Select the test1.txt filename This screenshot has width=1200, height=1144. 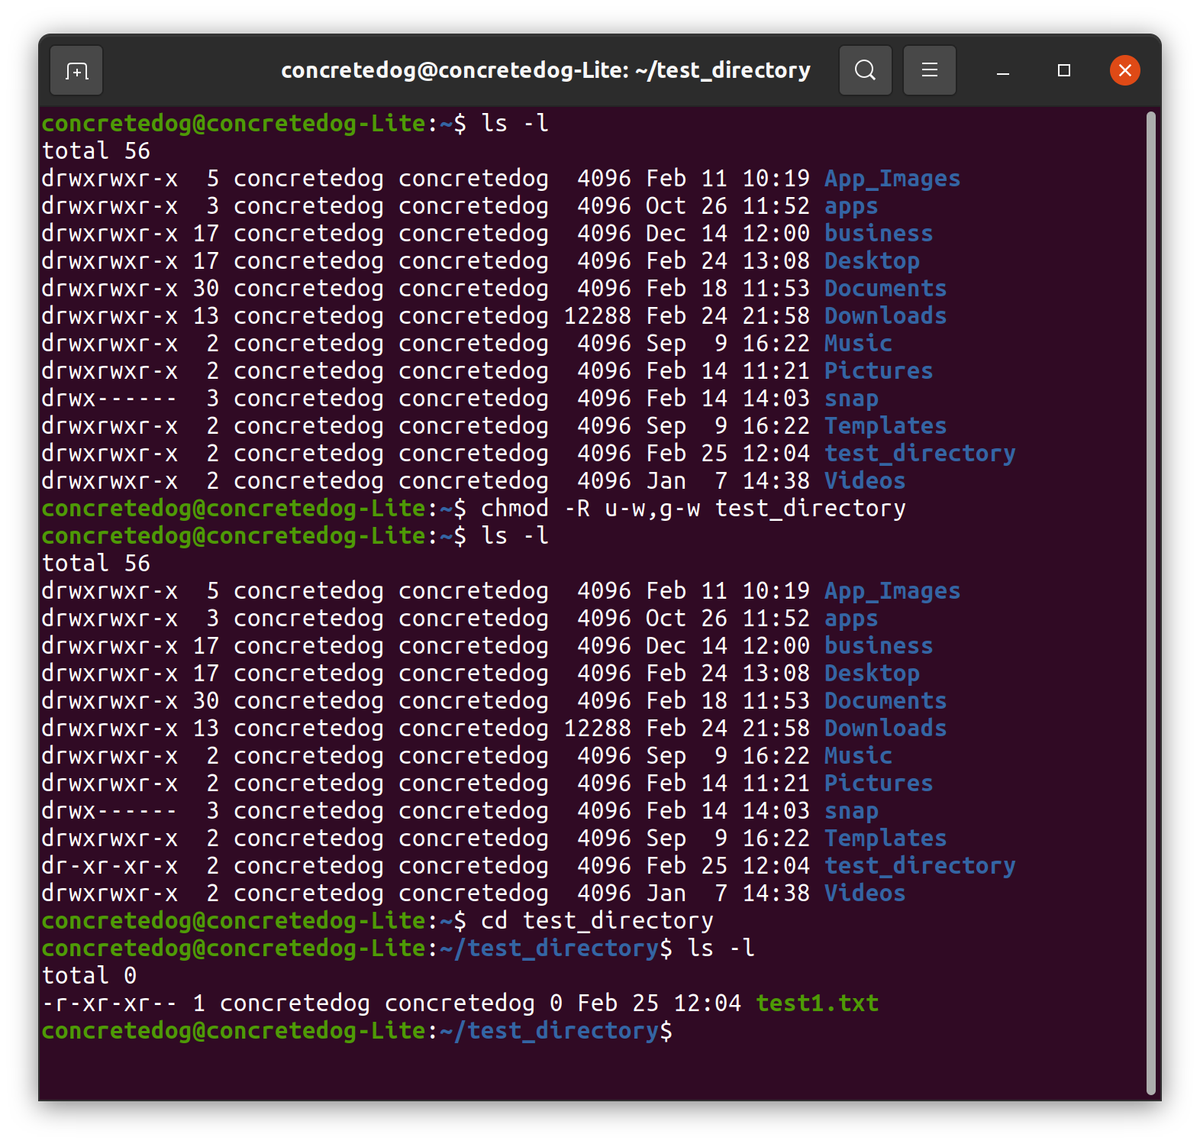(x=817, y=1003)
